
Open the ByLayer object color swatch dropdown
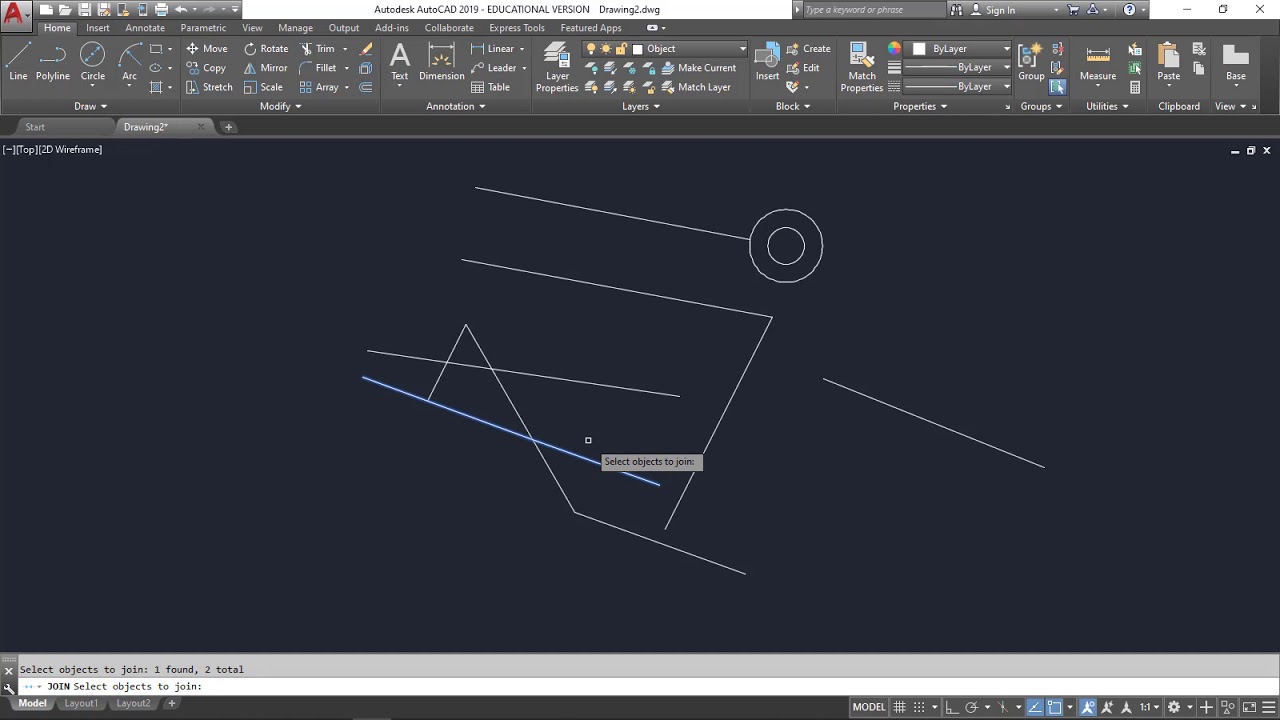tap(960, 49)
